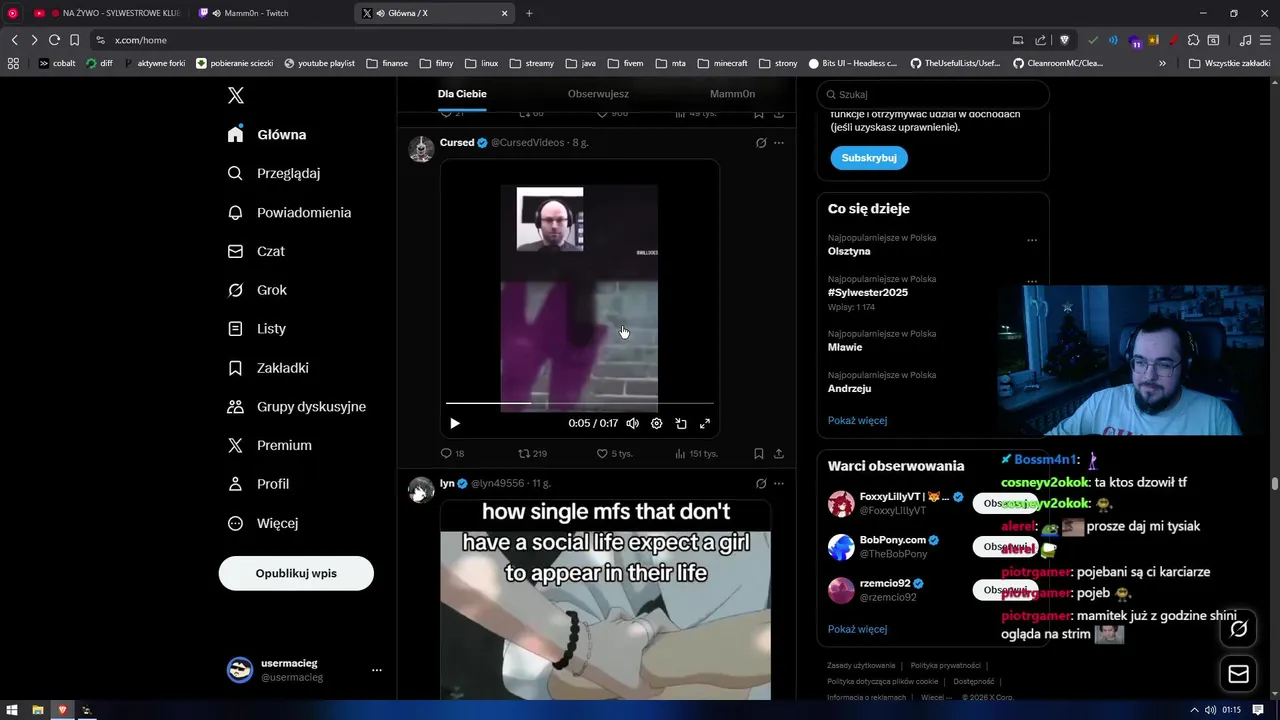
Task: Reload the page
Action: [54, 40]
